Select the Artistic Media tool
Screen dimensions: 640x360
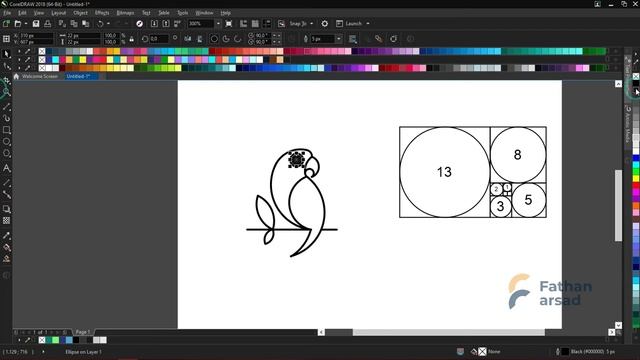tap(7, 118)
